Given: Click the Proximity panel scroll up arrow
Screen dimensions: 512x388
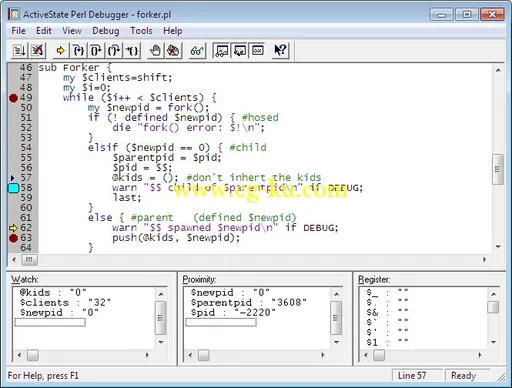Looking at the screenshot, I should (x=336, y=294).
